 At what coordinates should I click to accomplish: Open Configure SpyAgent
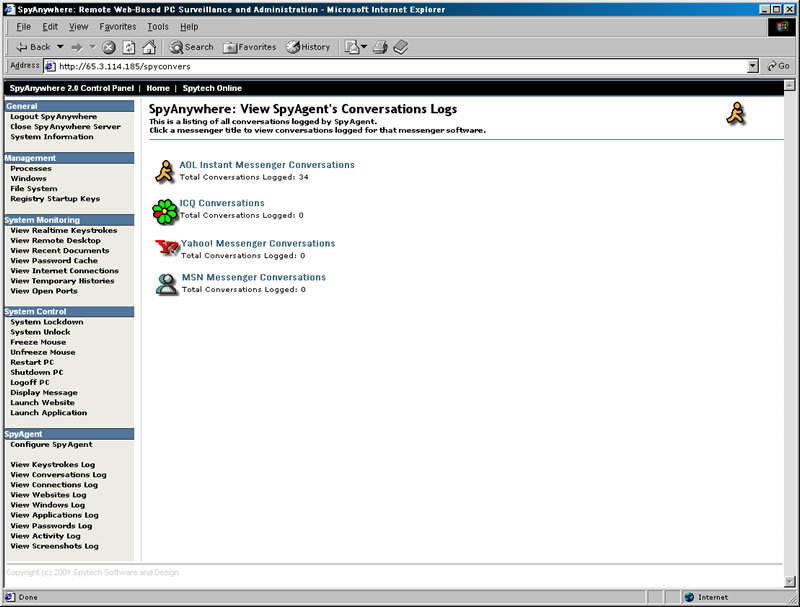click(x=51, y=445)
